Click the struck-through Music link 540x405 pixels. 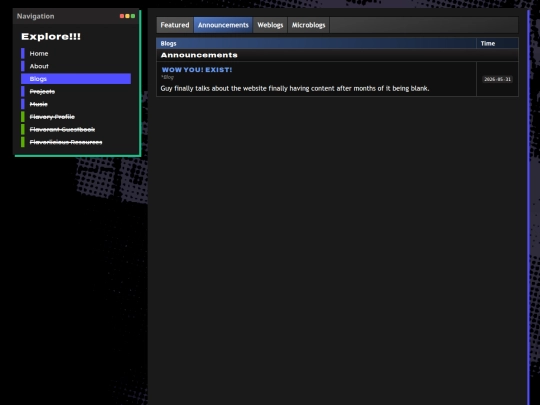tap(76, 104)
